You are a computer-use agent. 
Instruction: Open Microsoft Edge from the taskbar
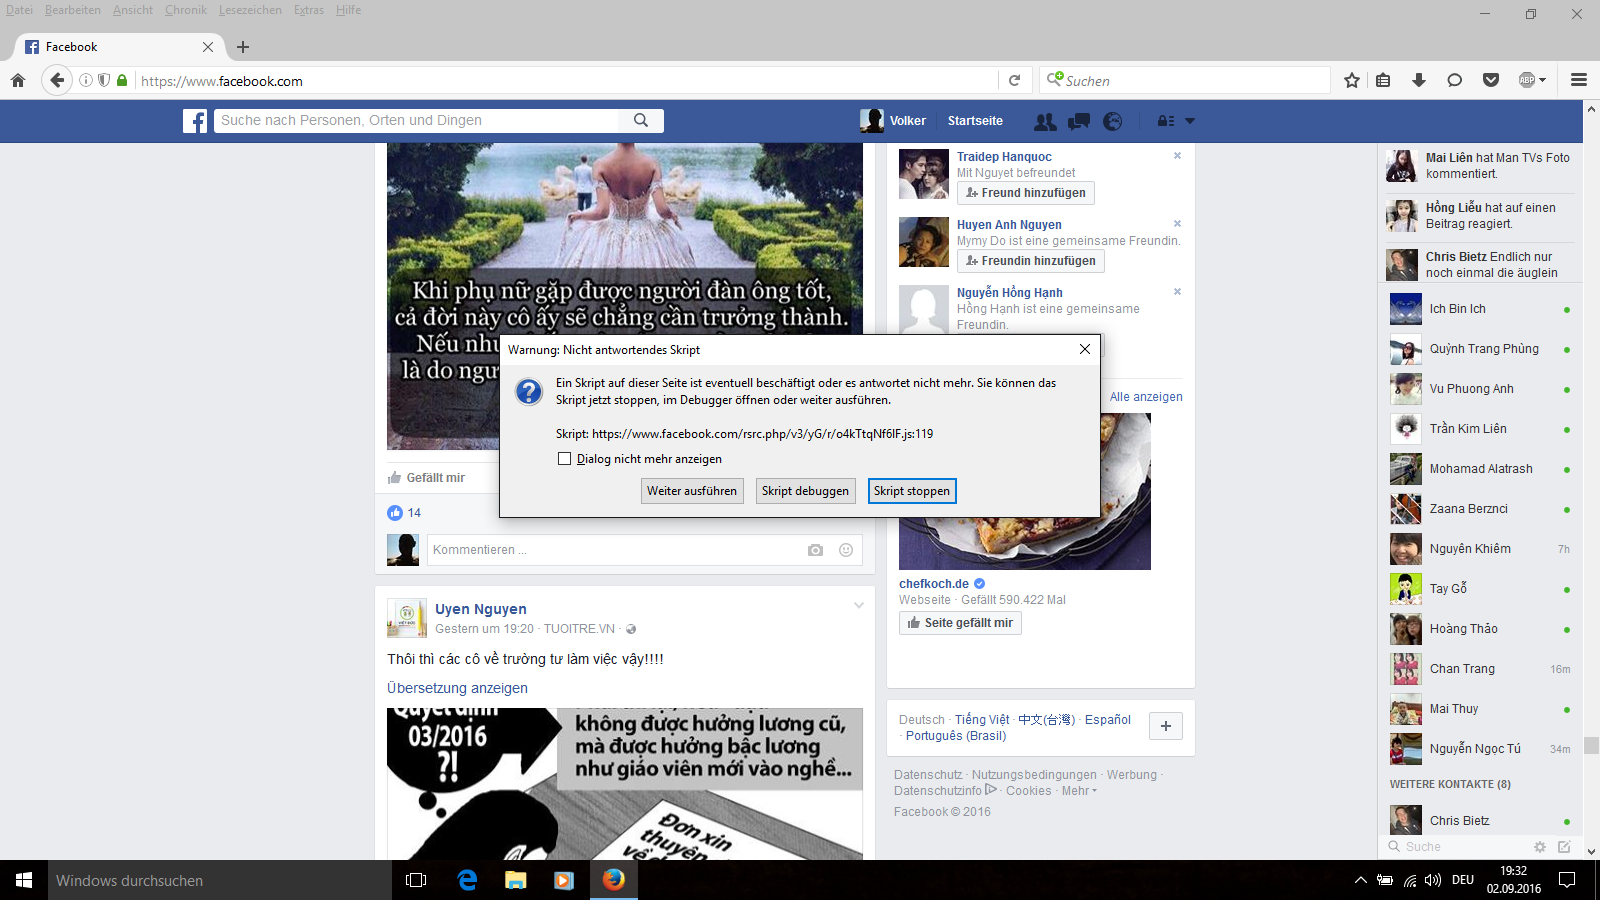[467, 880]
